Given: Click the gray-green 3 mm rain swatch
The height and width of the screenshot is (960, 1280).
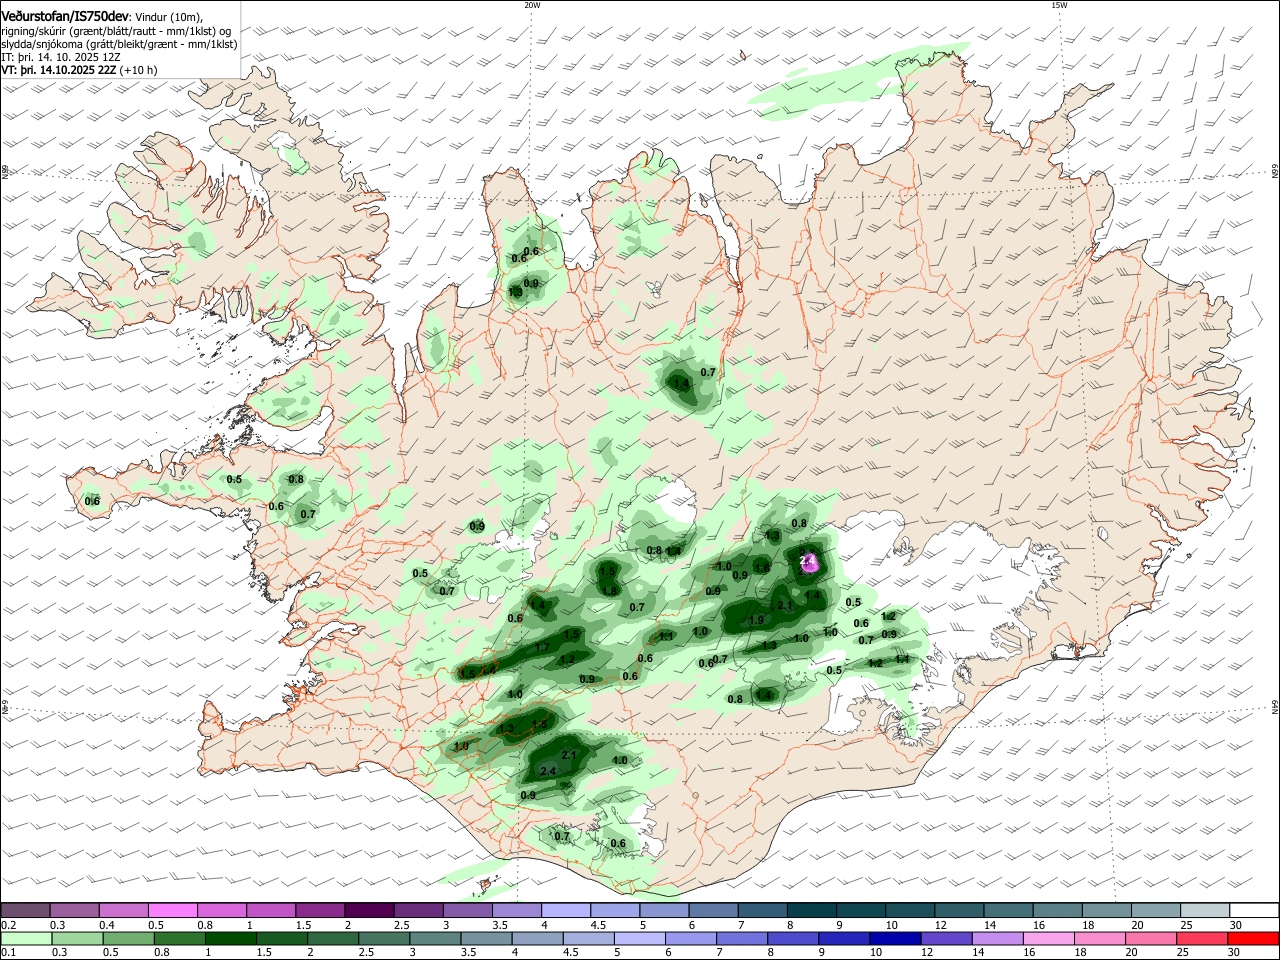Looking at the screenshot, I should pos(437,939).
